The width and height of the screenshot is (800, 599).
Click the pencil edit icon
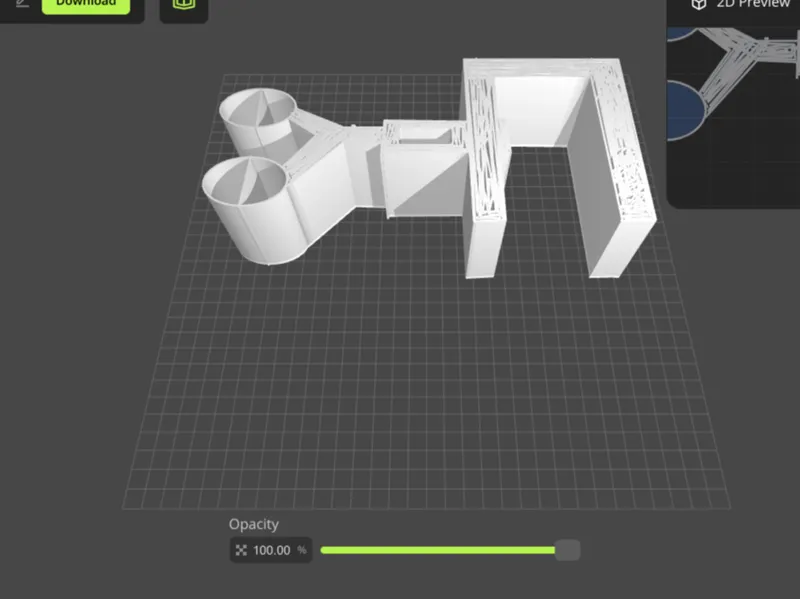click(22, 3)
